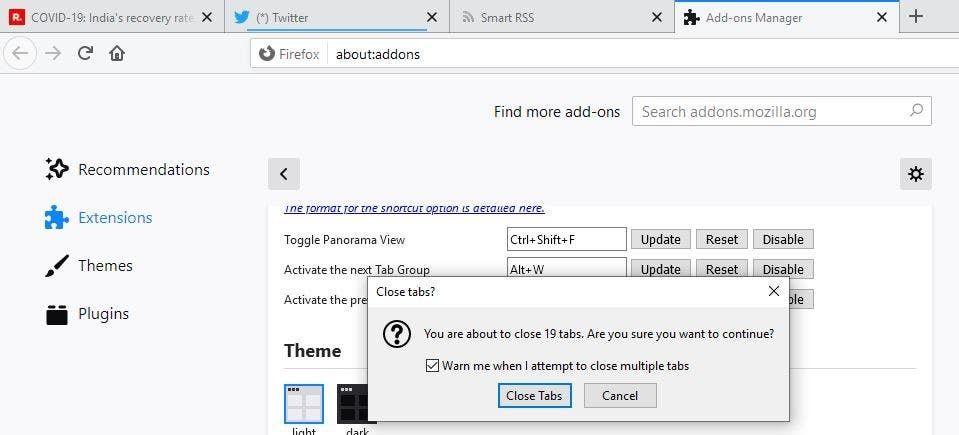
Task: Open the Extensions section
Action: [x=99, y=217]
